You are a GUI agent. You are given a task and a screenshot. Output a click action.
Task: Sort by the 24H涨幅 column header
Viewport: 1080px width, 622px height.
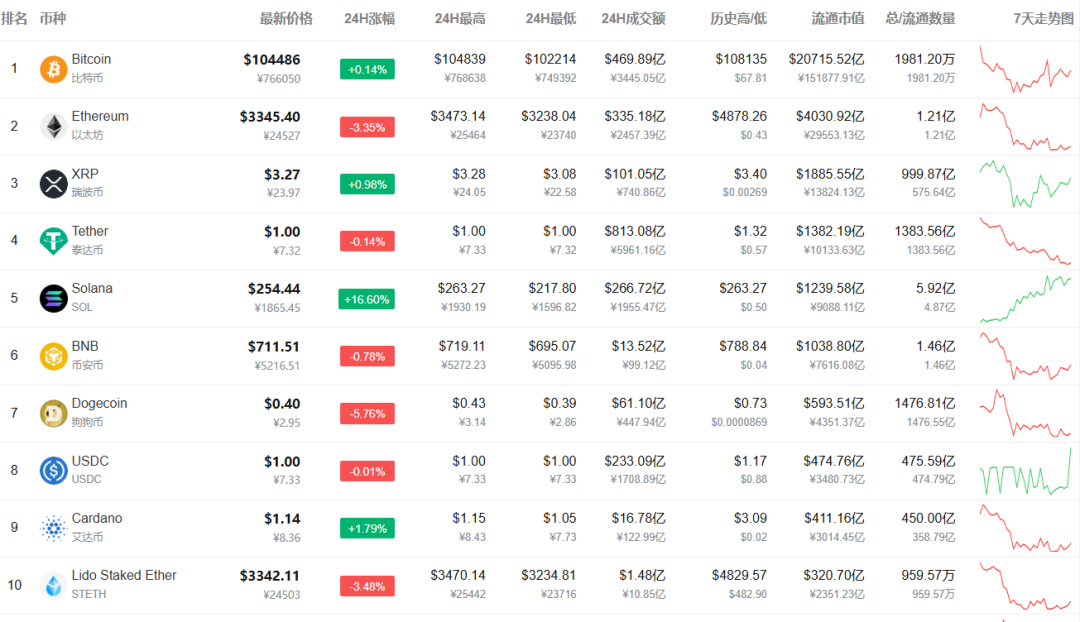[369, 19]
